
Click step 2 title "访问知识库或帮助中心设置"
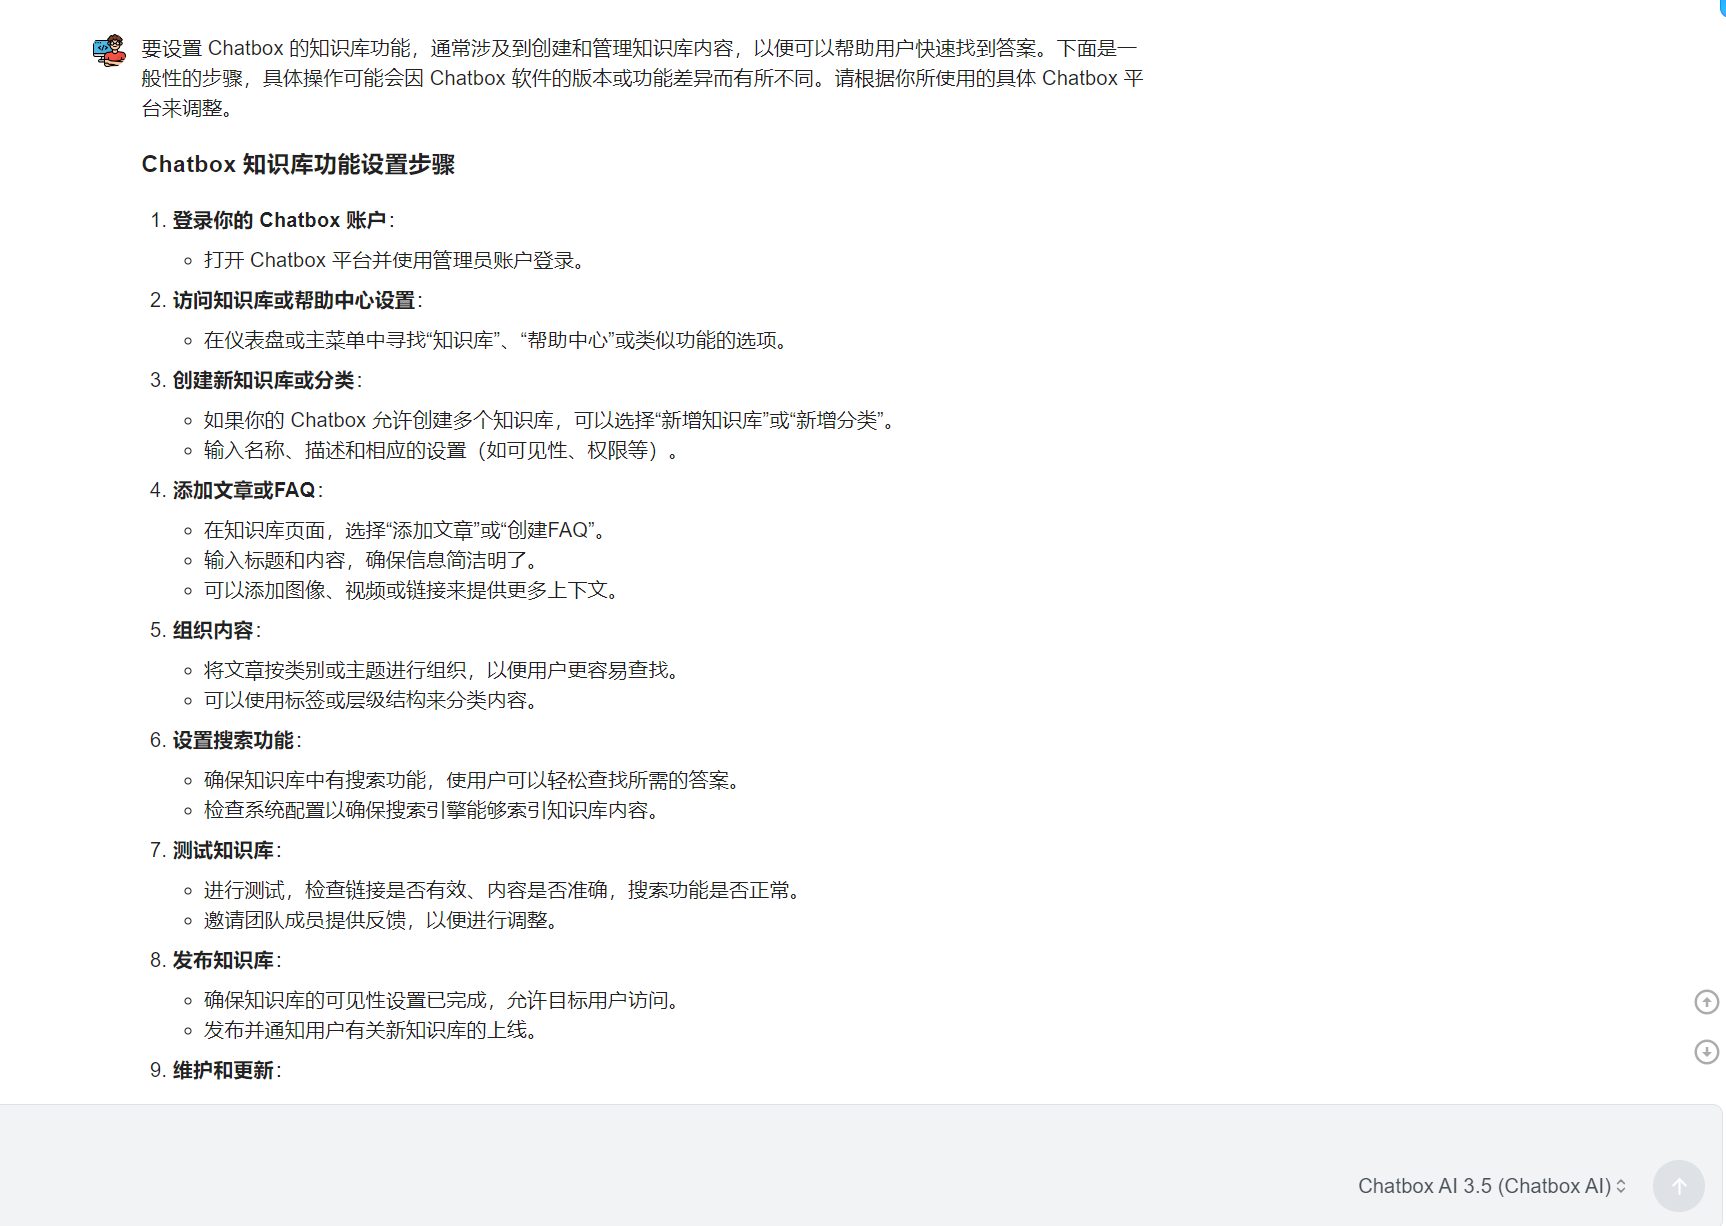tap(293, 301)
